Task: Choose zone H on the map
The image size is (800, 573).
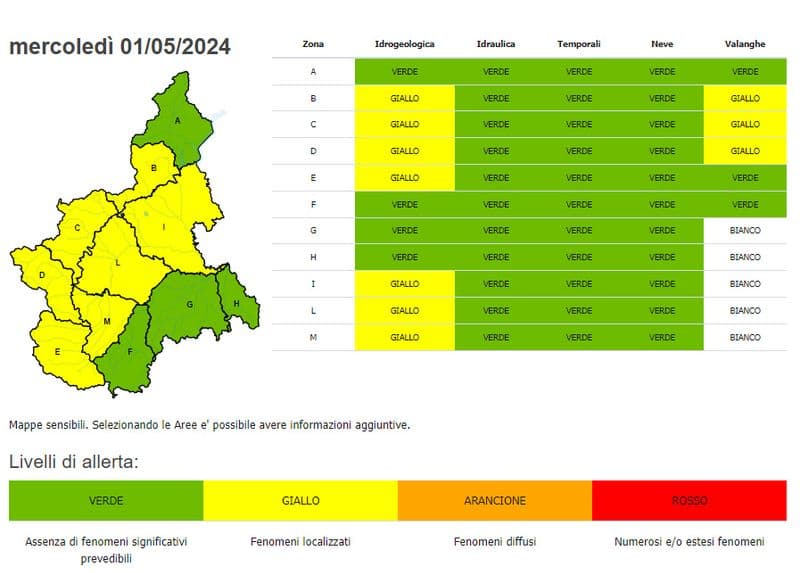Action: [236, 303]
